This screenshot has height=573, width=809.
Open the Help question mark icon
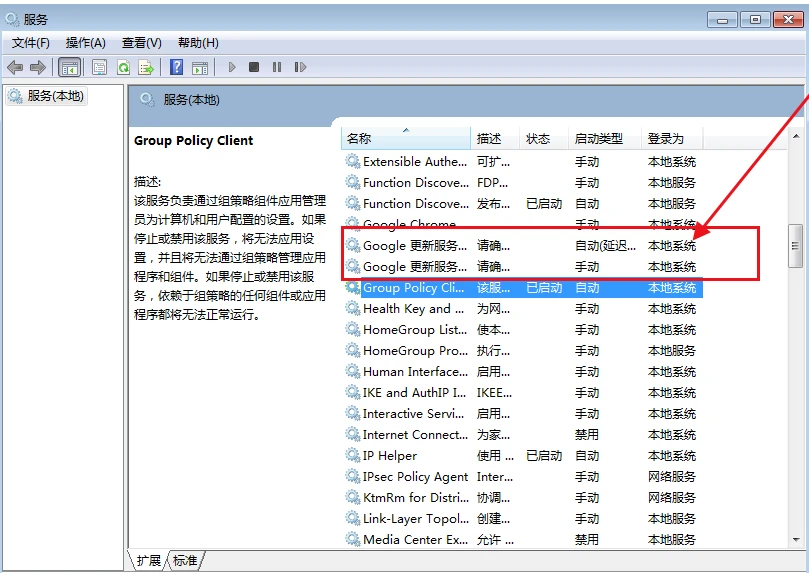click(x=176, y=67)
